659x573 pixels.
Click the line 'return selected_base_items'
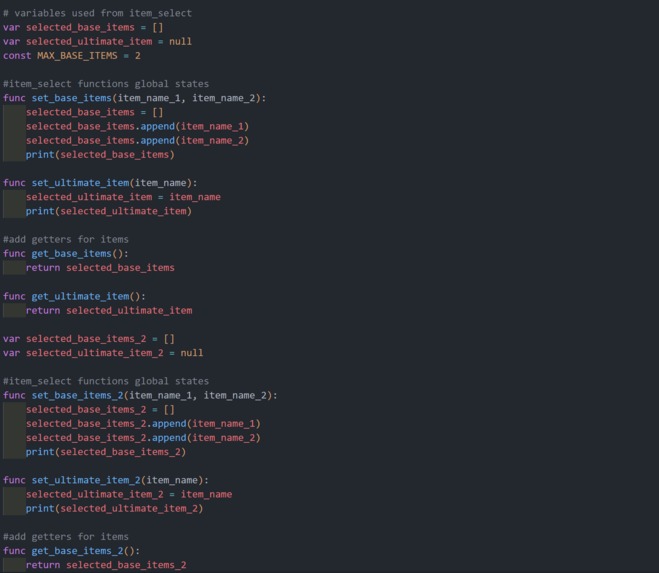[100, 268]
